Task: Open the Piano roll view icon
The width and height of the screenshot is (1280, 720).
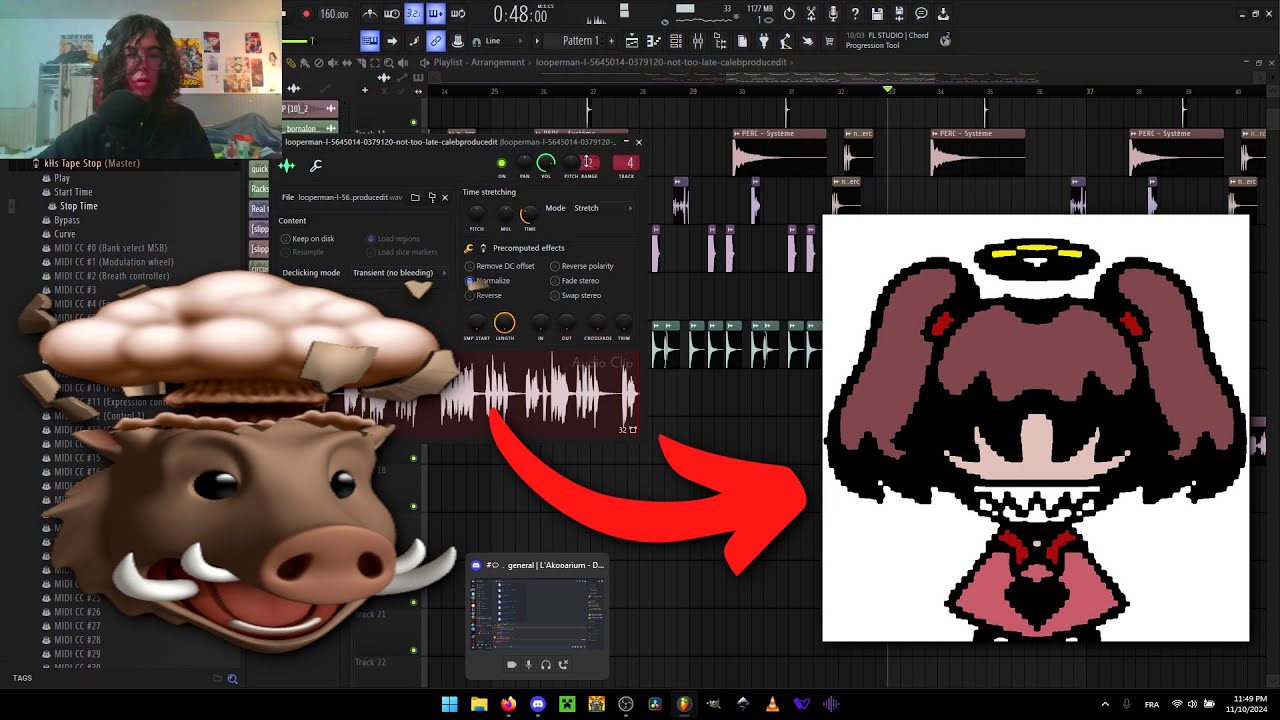Action: [x=654, y=41]
